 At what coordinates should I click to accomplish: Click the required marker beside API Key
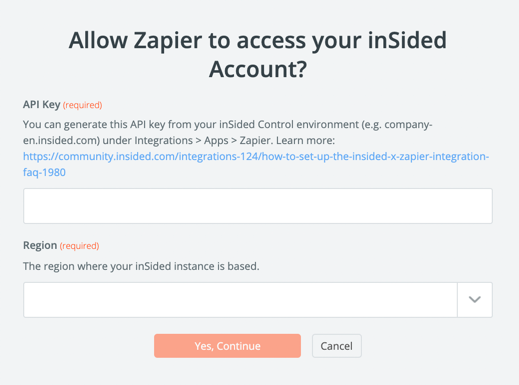[x=82, y=105]
